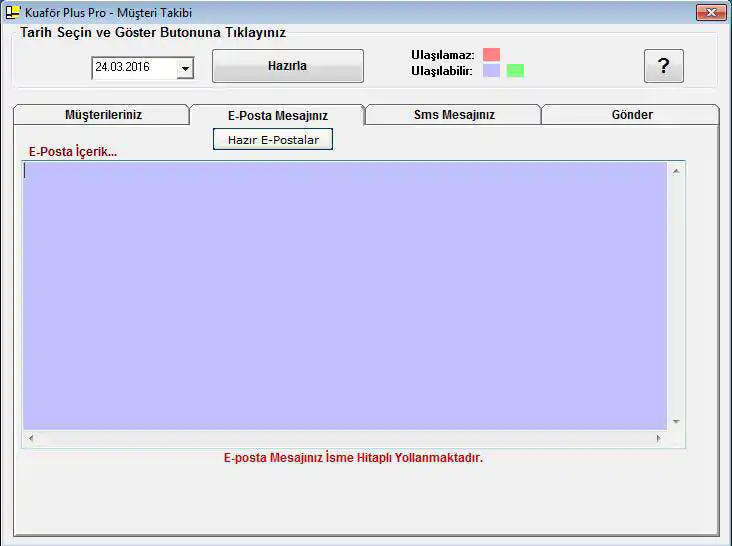Open the Hazır E-Postalar templates button
The height and width of the screenshot is (546, 732).
click(273, 140)
